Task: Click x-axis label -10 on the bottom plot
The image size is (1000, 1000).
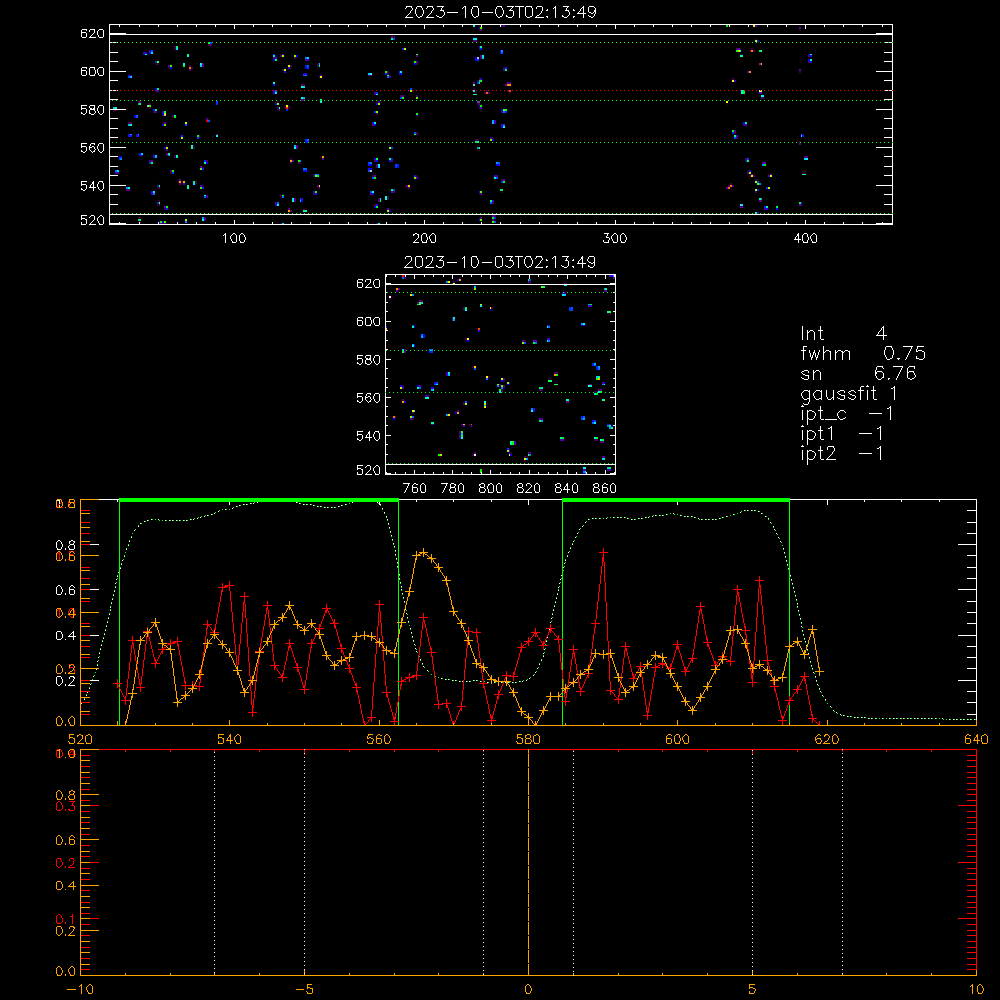Action: tap(80, 989)
